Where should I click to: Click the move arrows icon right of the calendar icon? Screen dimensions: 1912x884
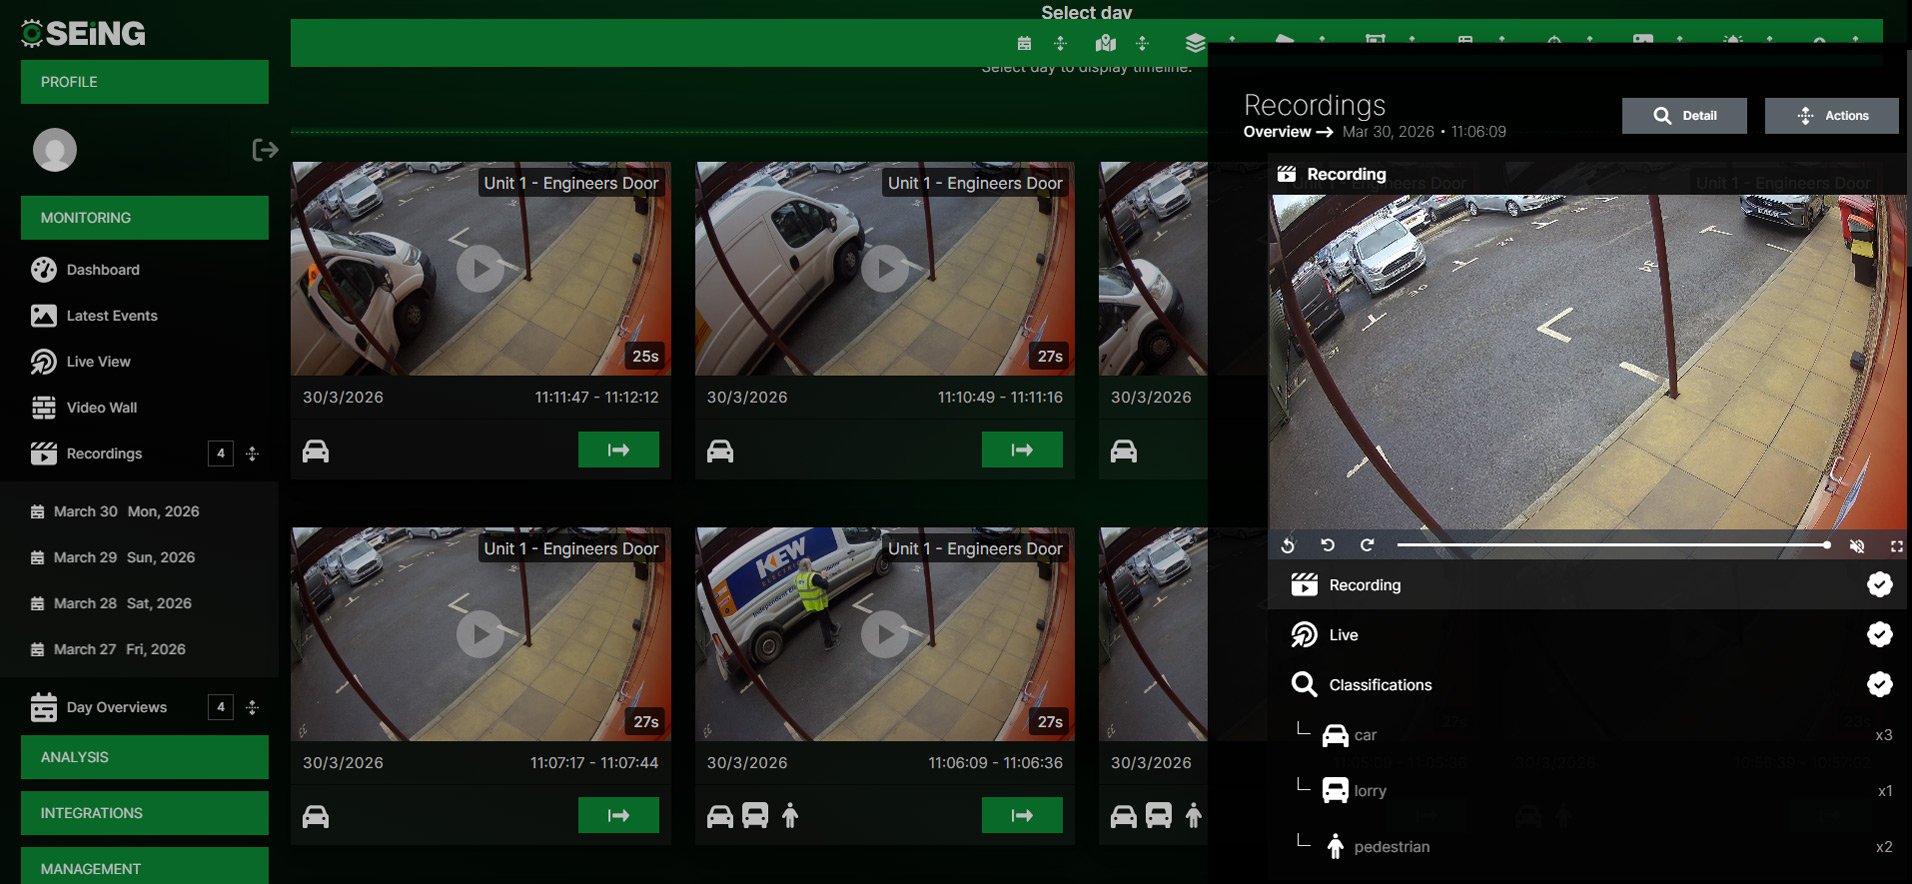(1061, 43)
